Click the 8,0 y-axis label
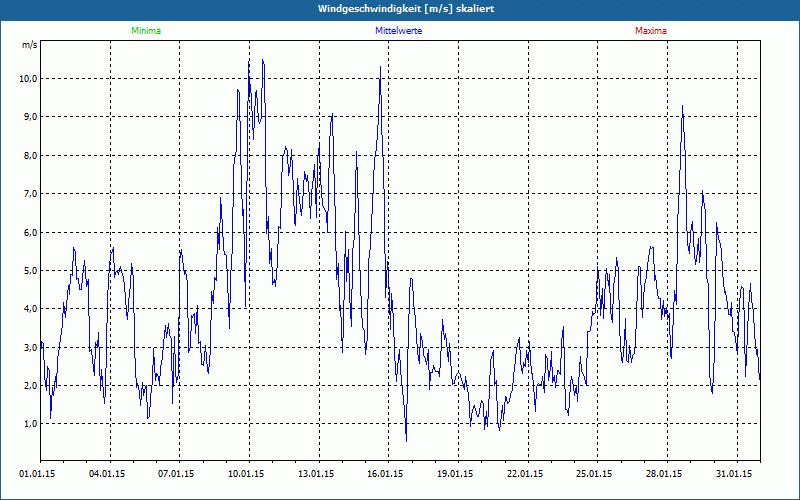 click(x=30, y=156)
